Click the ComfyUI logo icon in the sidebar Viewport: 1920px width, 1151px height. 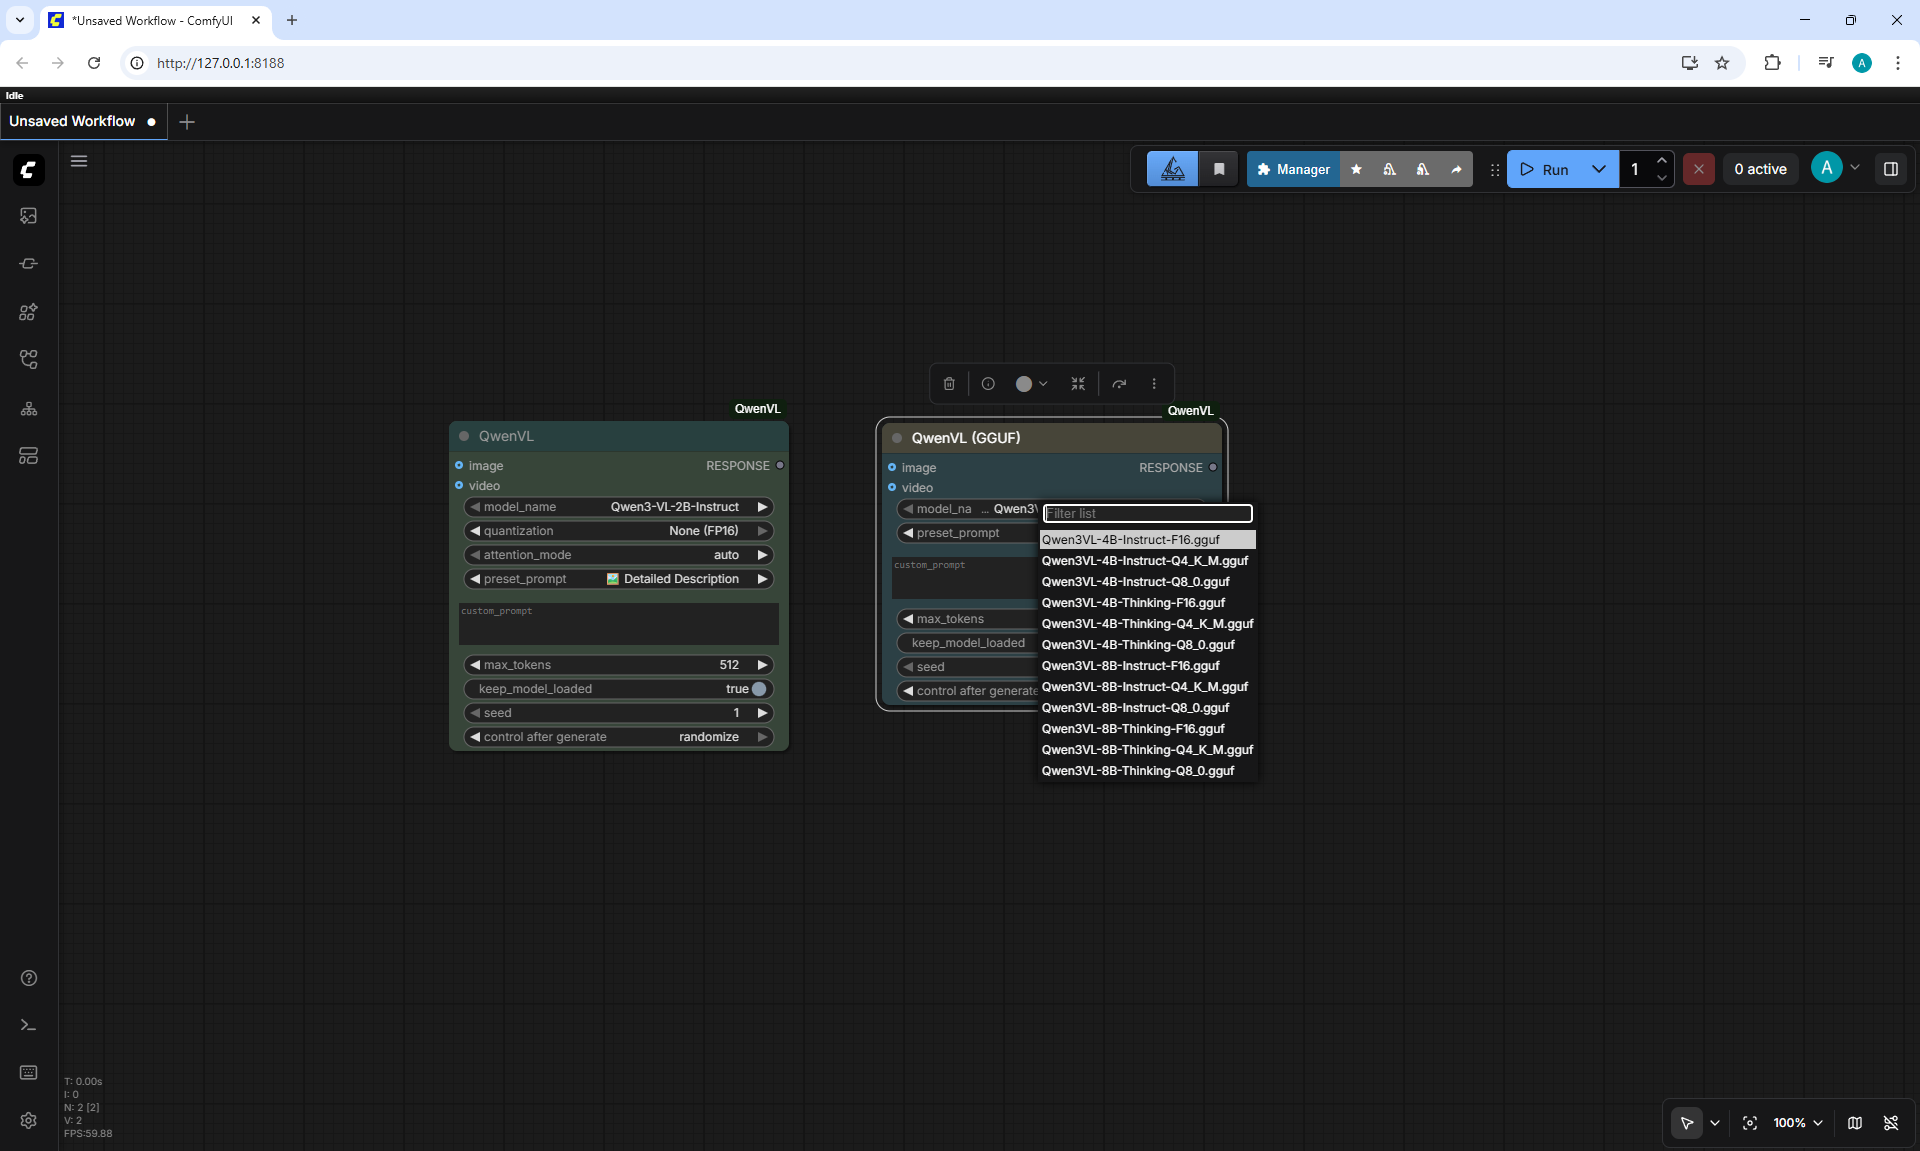pos(28,170)
